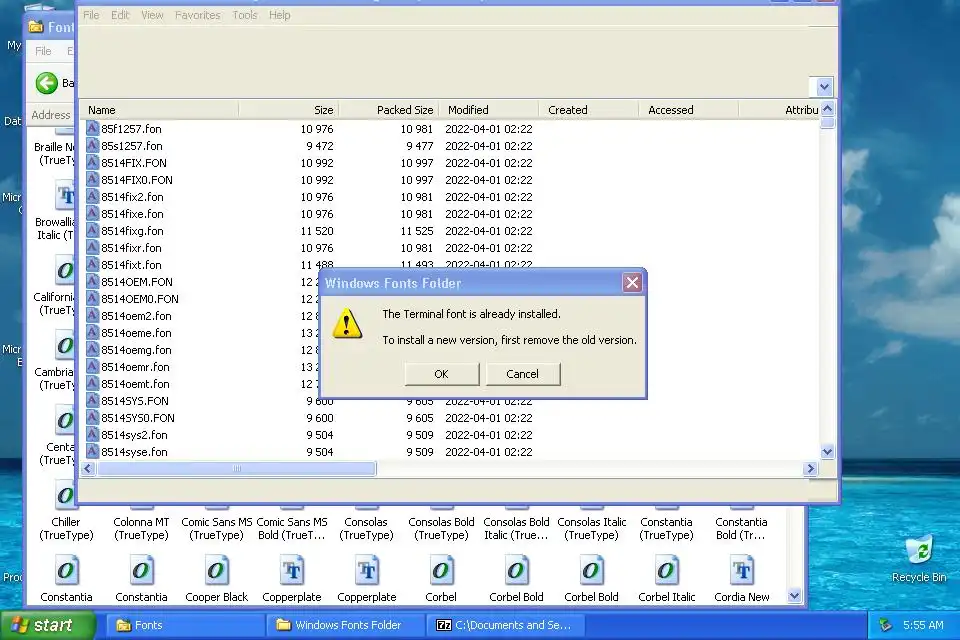Select the 8514oeme.fon file name

click(x=136, y=333)
